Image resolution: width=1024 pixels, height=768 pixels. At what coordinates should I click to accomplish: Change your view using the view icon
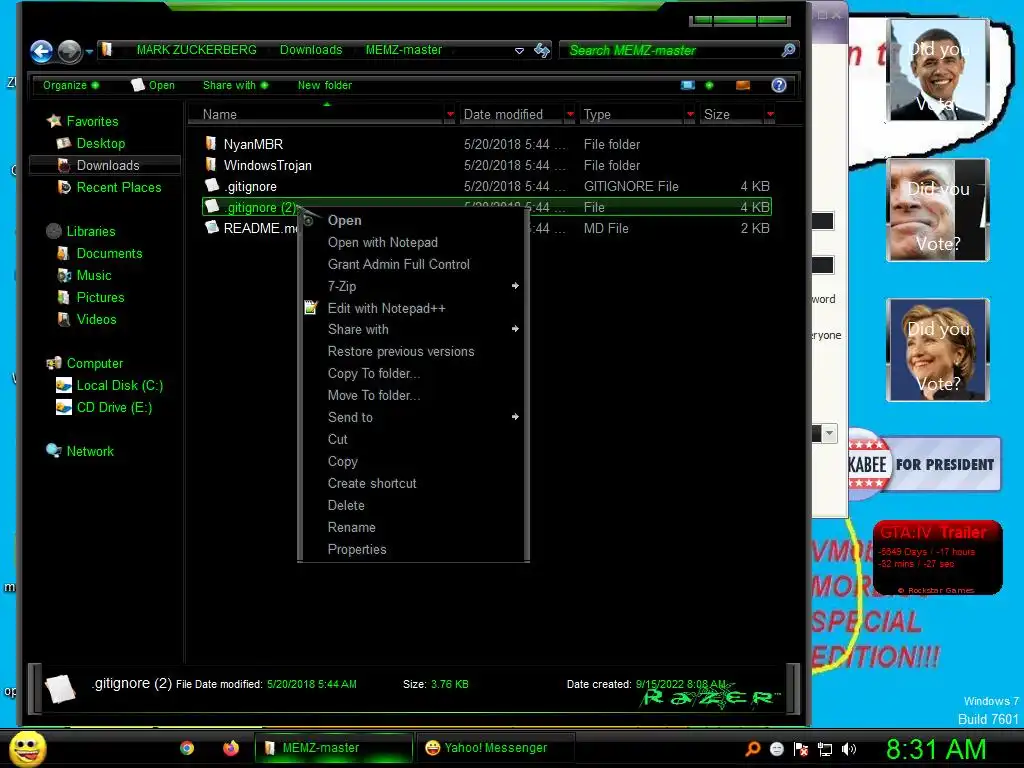(688, 85)
